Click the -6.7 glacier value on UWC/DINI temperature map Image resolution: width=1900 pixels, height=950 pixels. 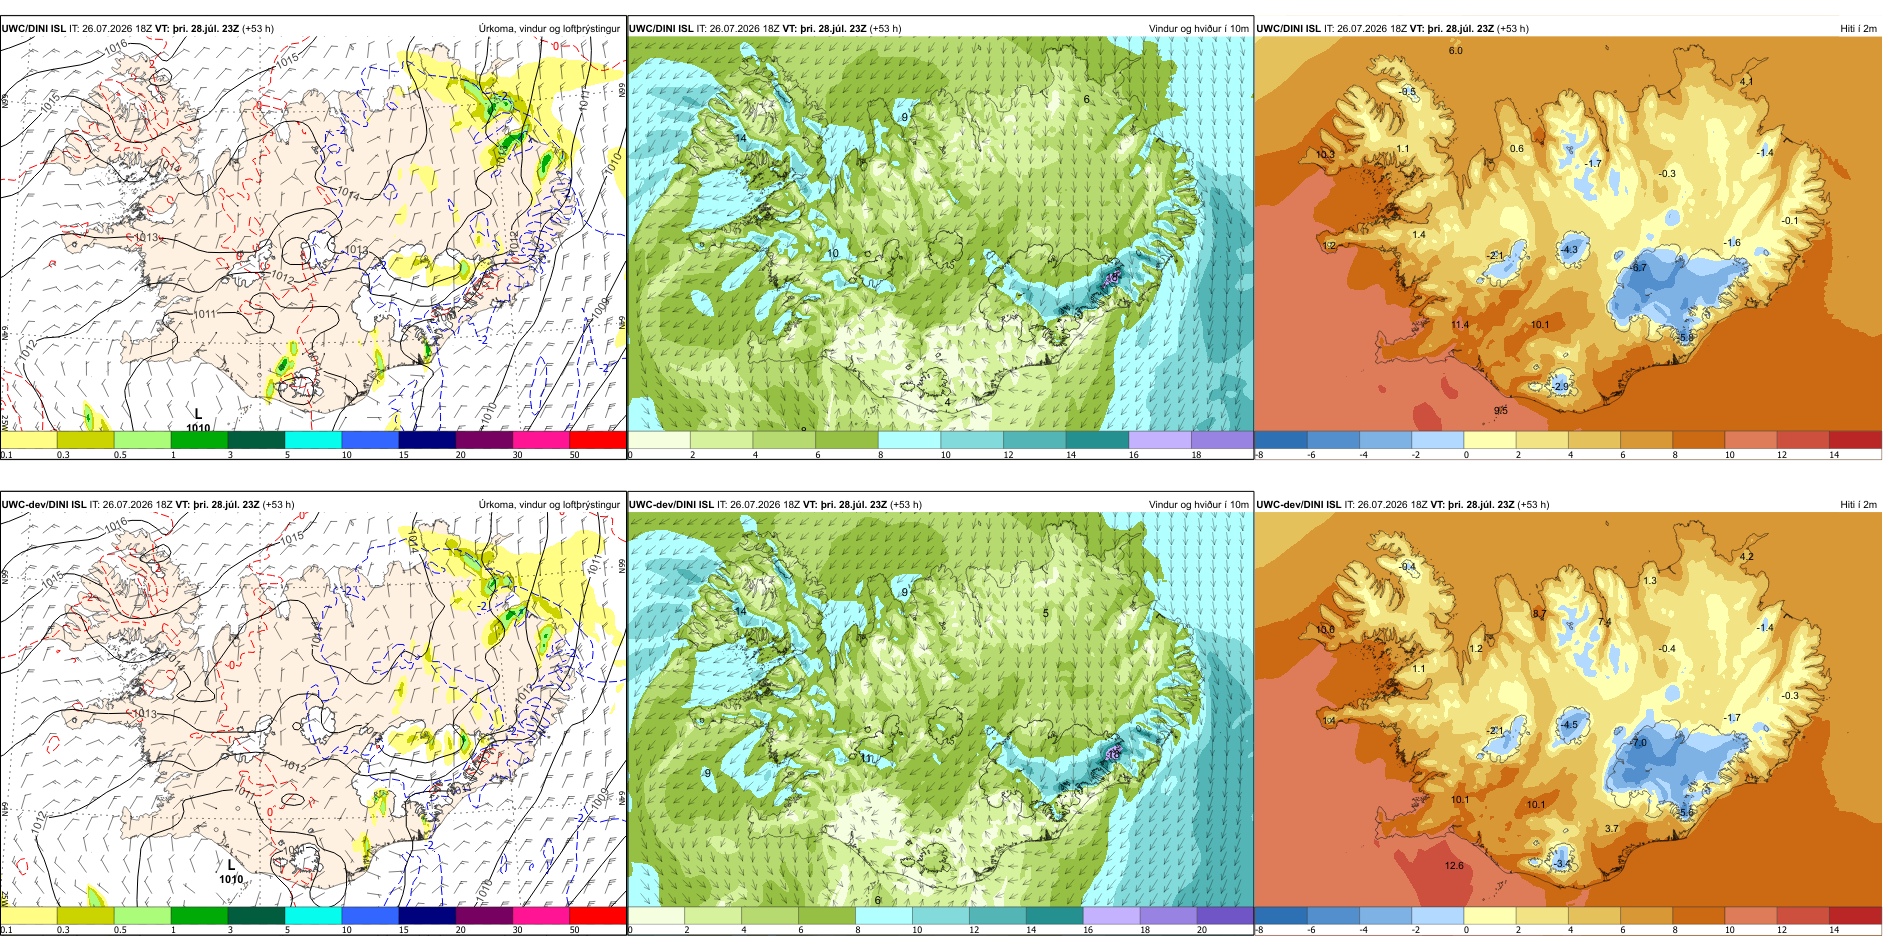pos(1638,268)
